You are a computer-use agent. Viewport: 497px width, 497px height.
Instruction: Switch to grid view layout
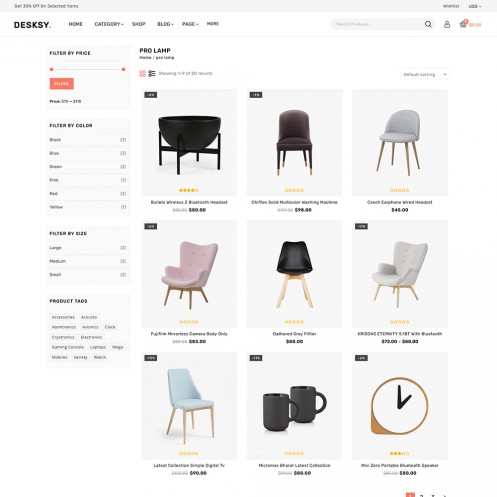click(142, 73)
